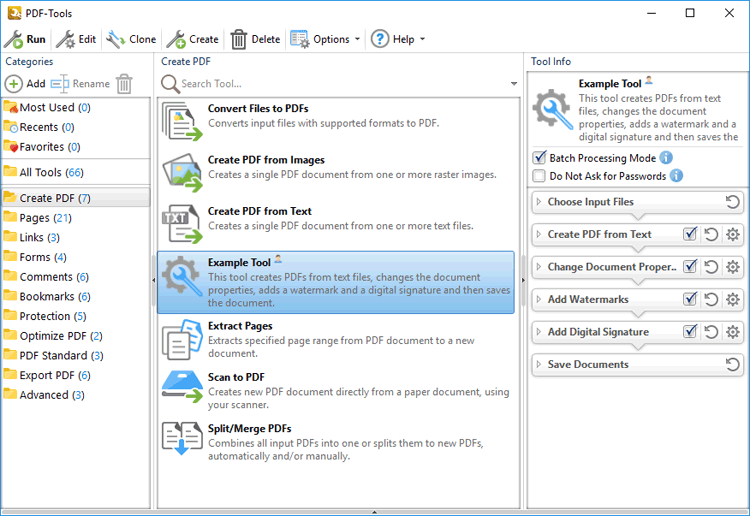Viewport: 750px width, 516px height.
Task: Select the Create PDF from Text tool icon
Action: click(182, 224)
